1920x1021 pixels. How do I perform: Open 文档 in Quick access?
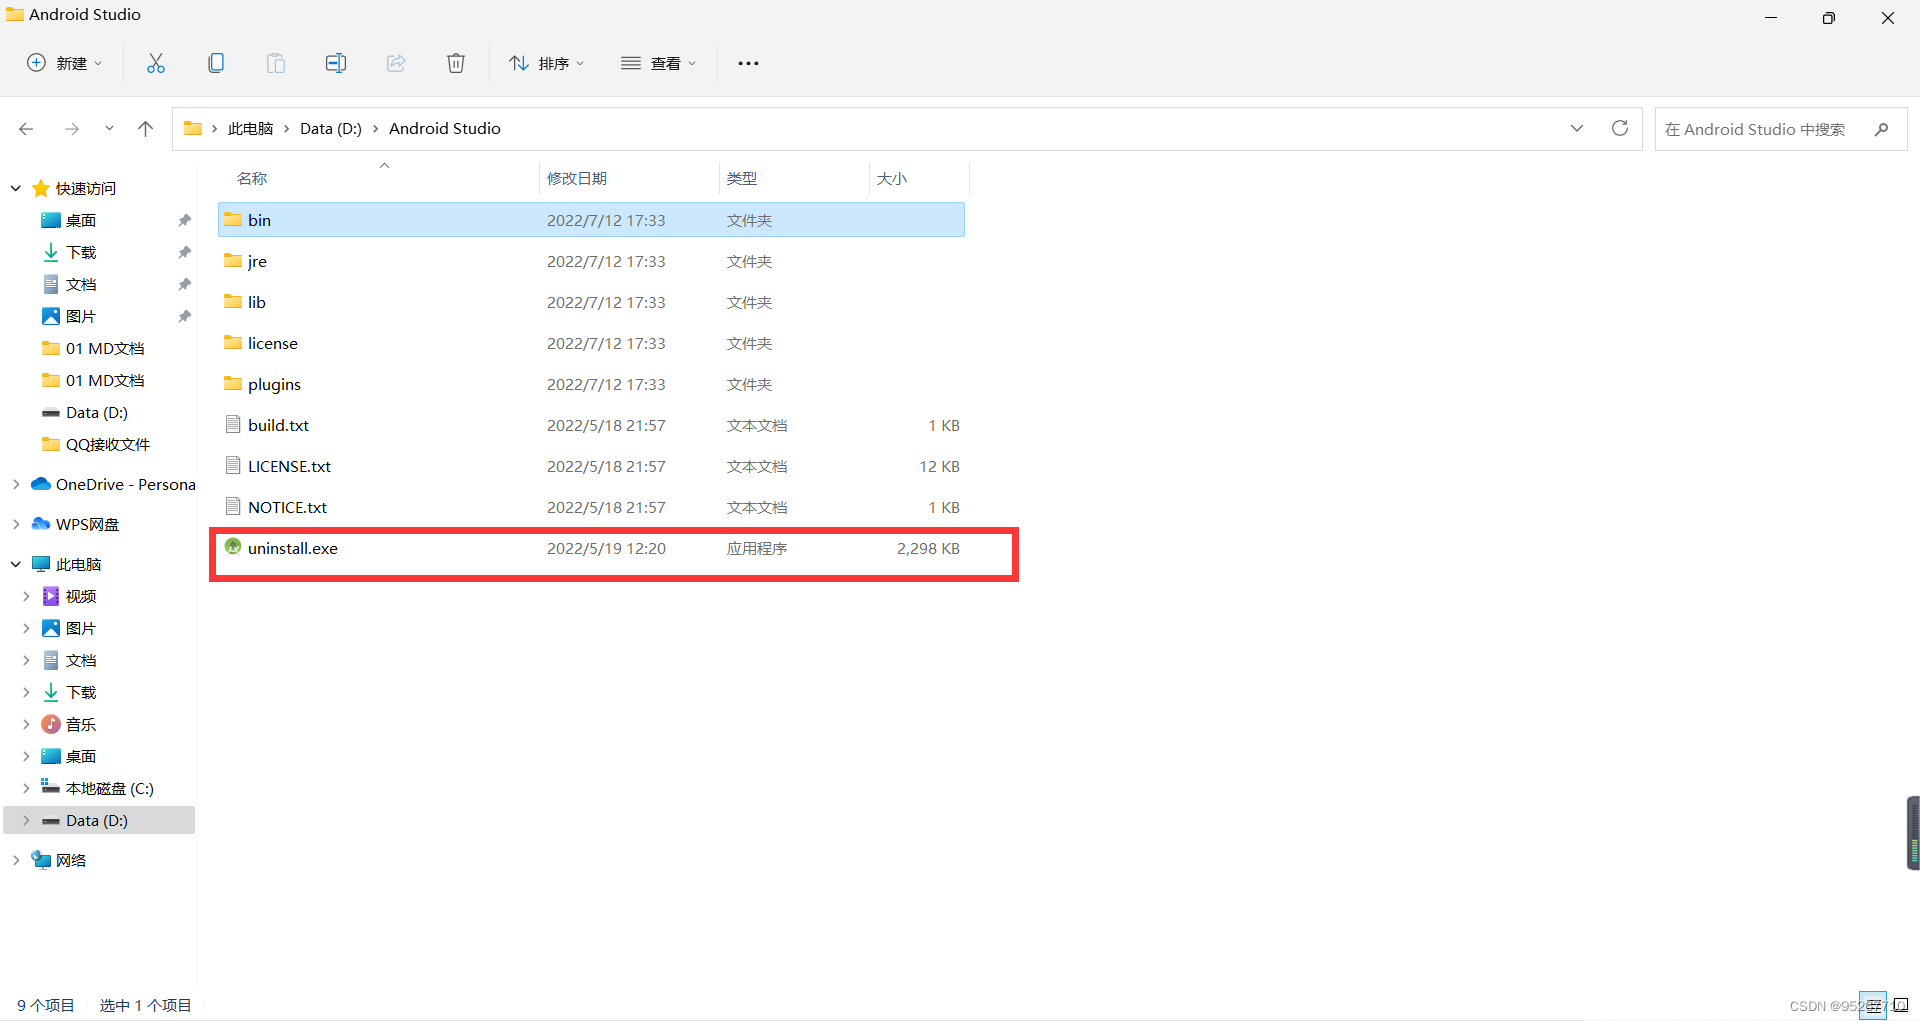(81, 284)
